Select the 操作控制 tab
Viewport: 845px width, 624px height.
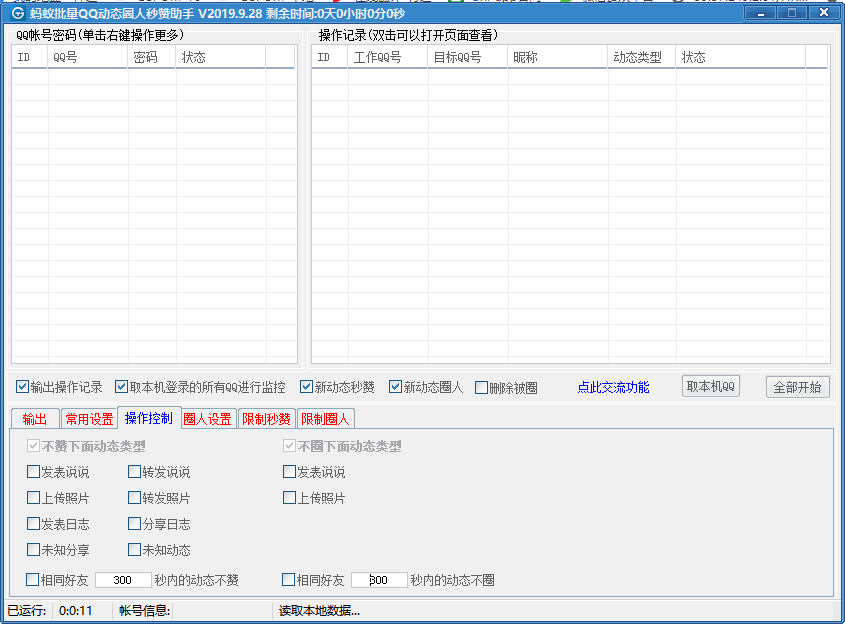(149, 418)
